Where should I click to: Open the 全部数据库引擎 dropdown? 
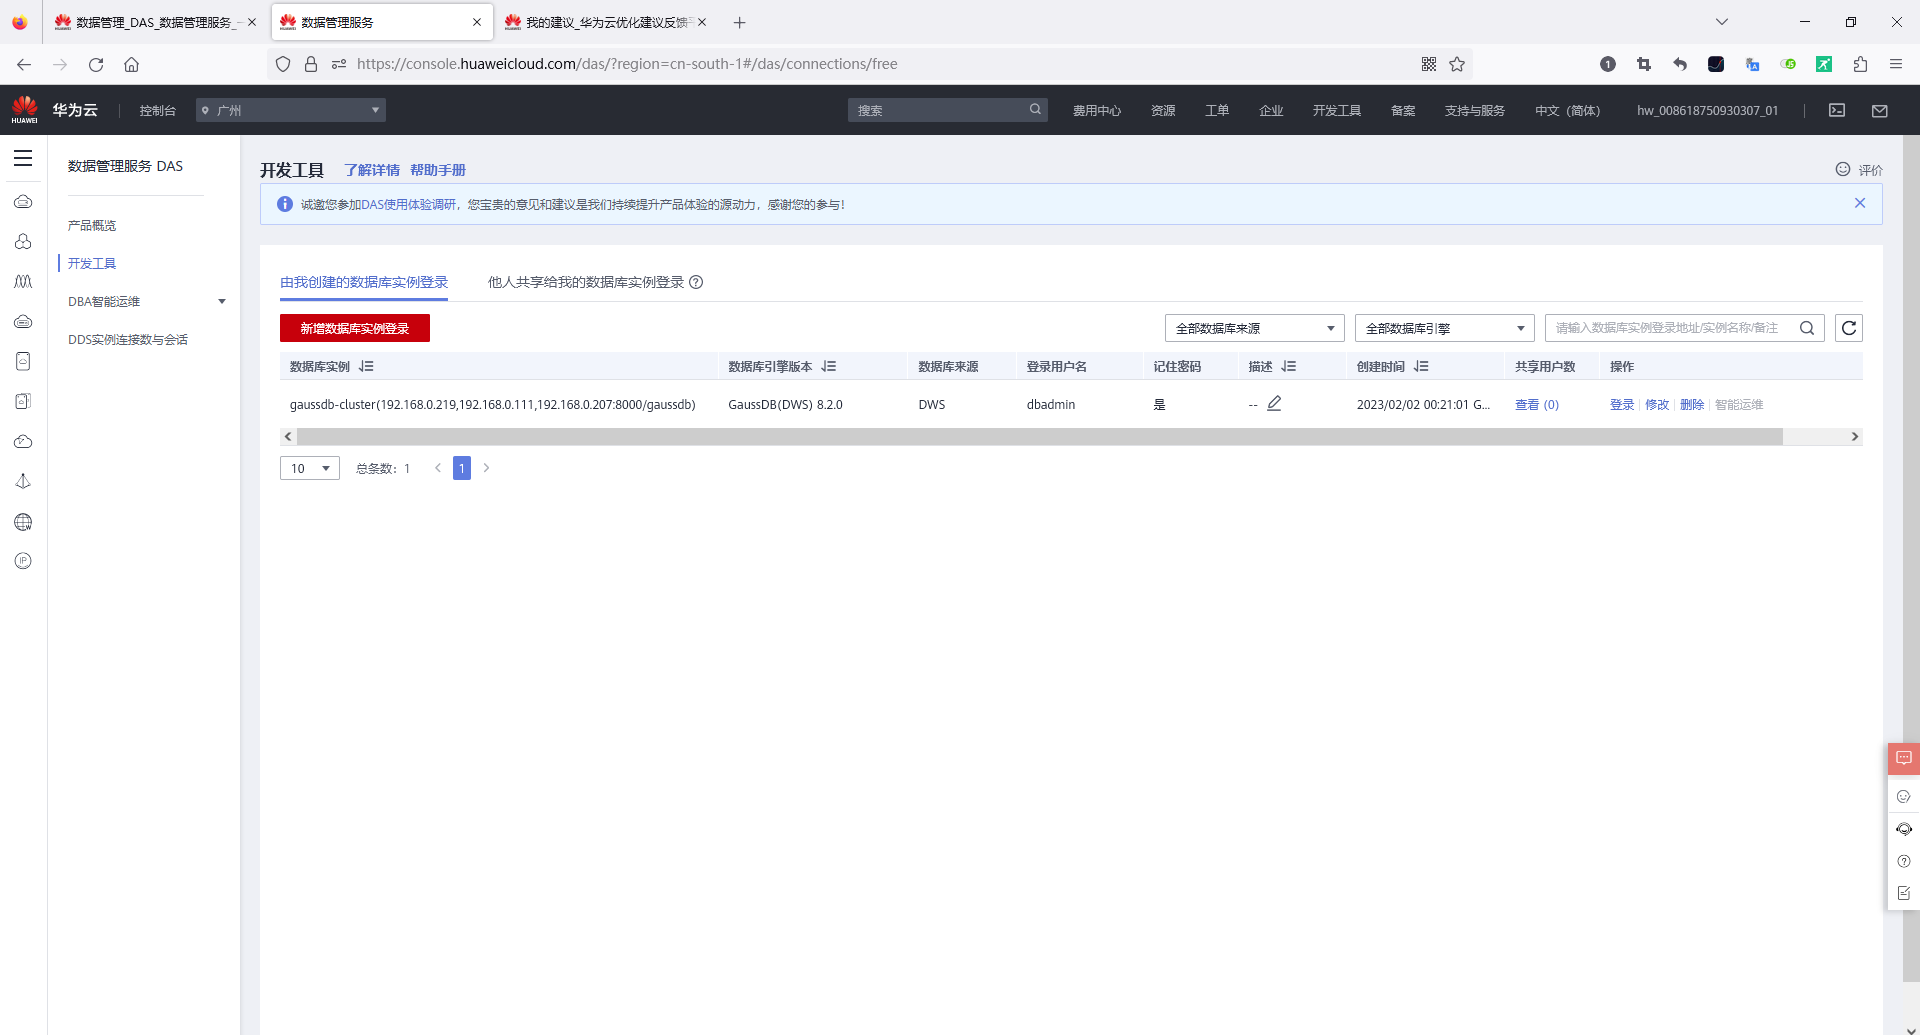coord(1444,328)
